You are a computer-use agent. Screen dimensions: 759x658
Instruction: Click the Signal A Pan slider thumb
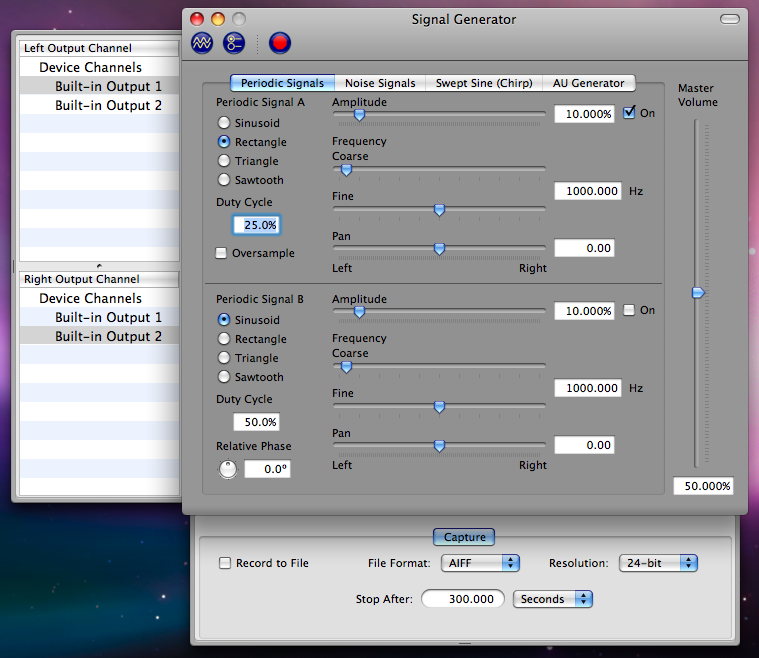coord(440,249)
